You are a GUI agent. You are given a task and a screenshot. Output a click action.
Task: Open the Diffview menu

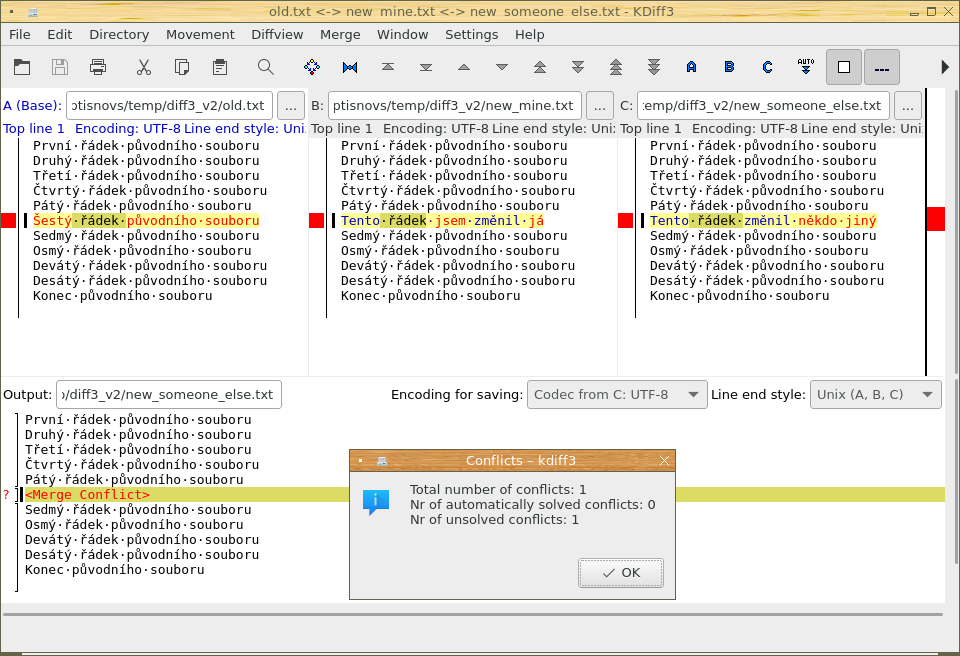pos(277,34)
